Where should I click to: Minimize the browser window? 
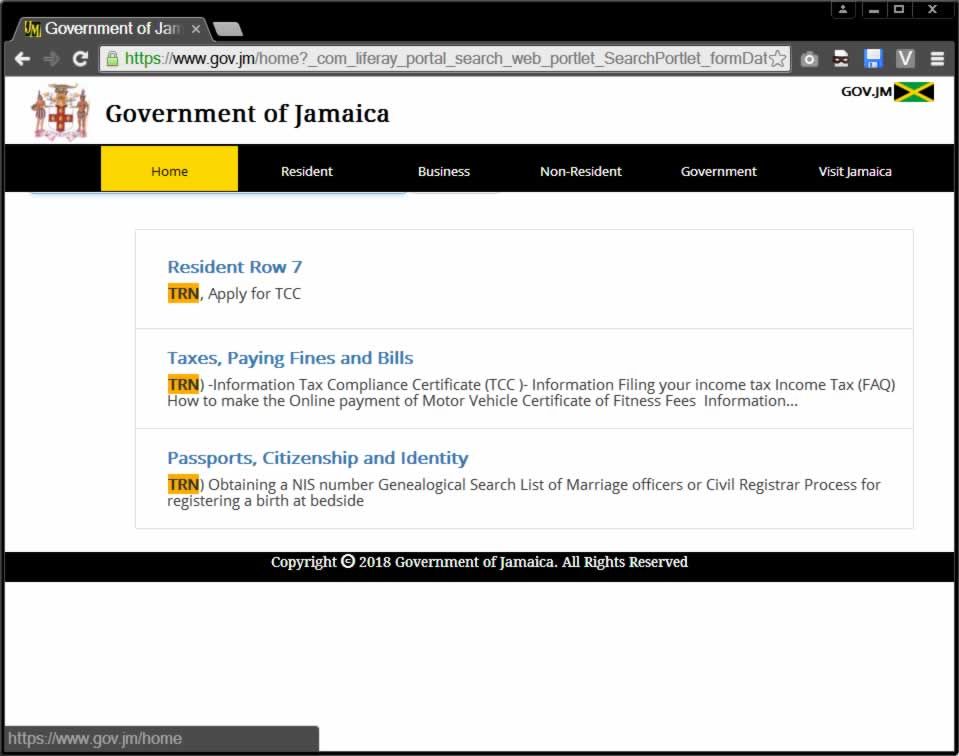[x=874, y=9]
